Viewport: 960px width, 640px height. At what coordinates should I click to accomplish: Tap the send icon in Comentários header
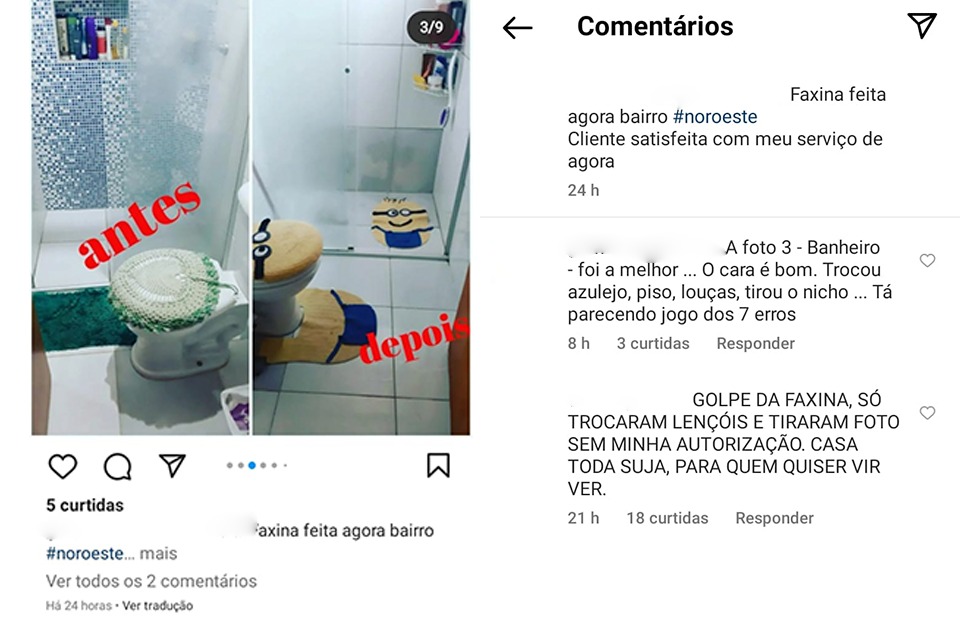click(922, 25)
